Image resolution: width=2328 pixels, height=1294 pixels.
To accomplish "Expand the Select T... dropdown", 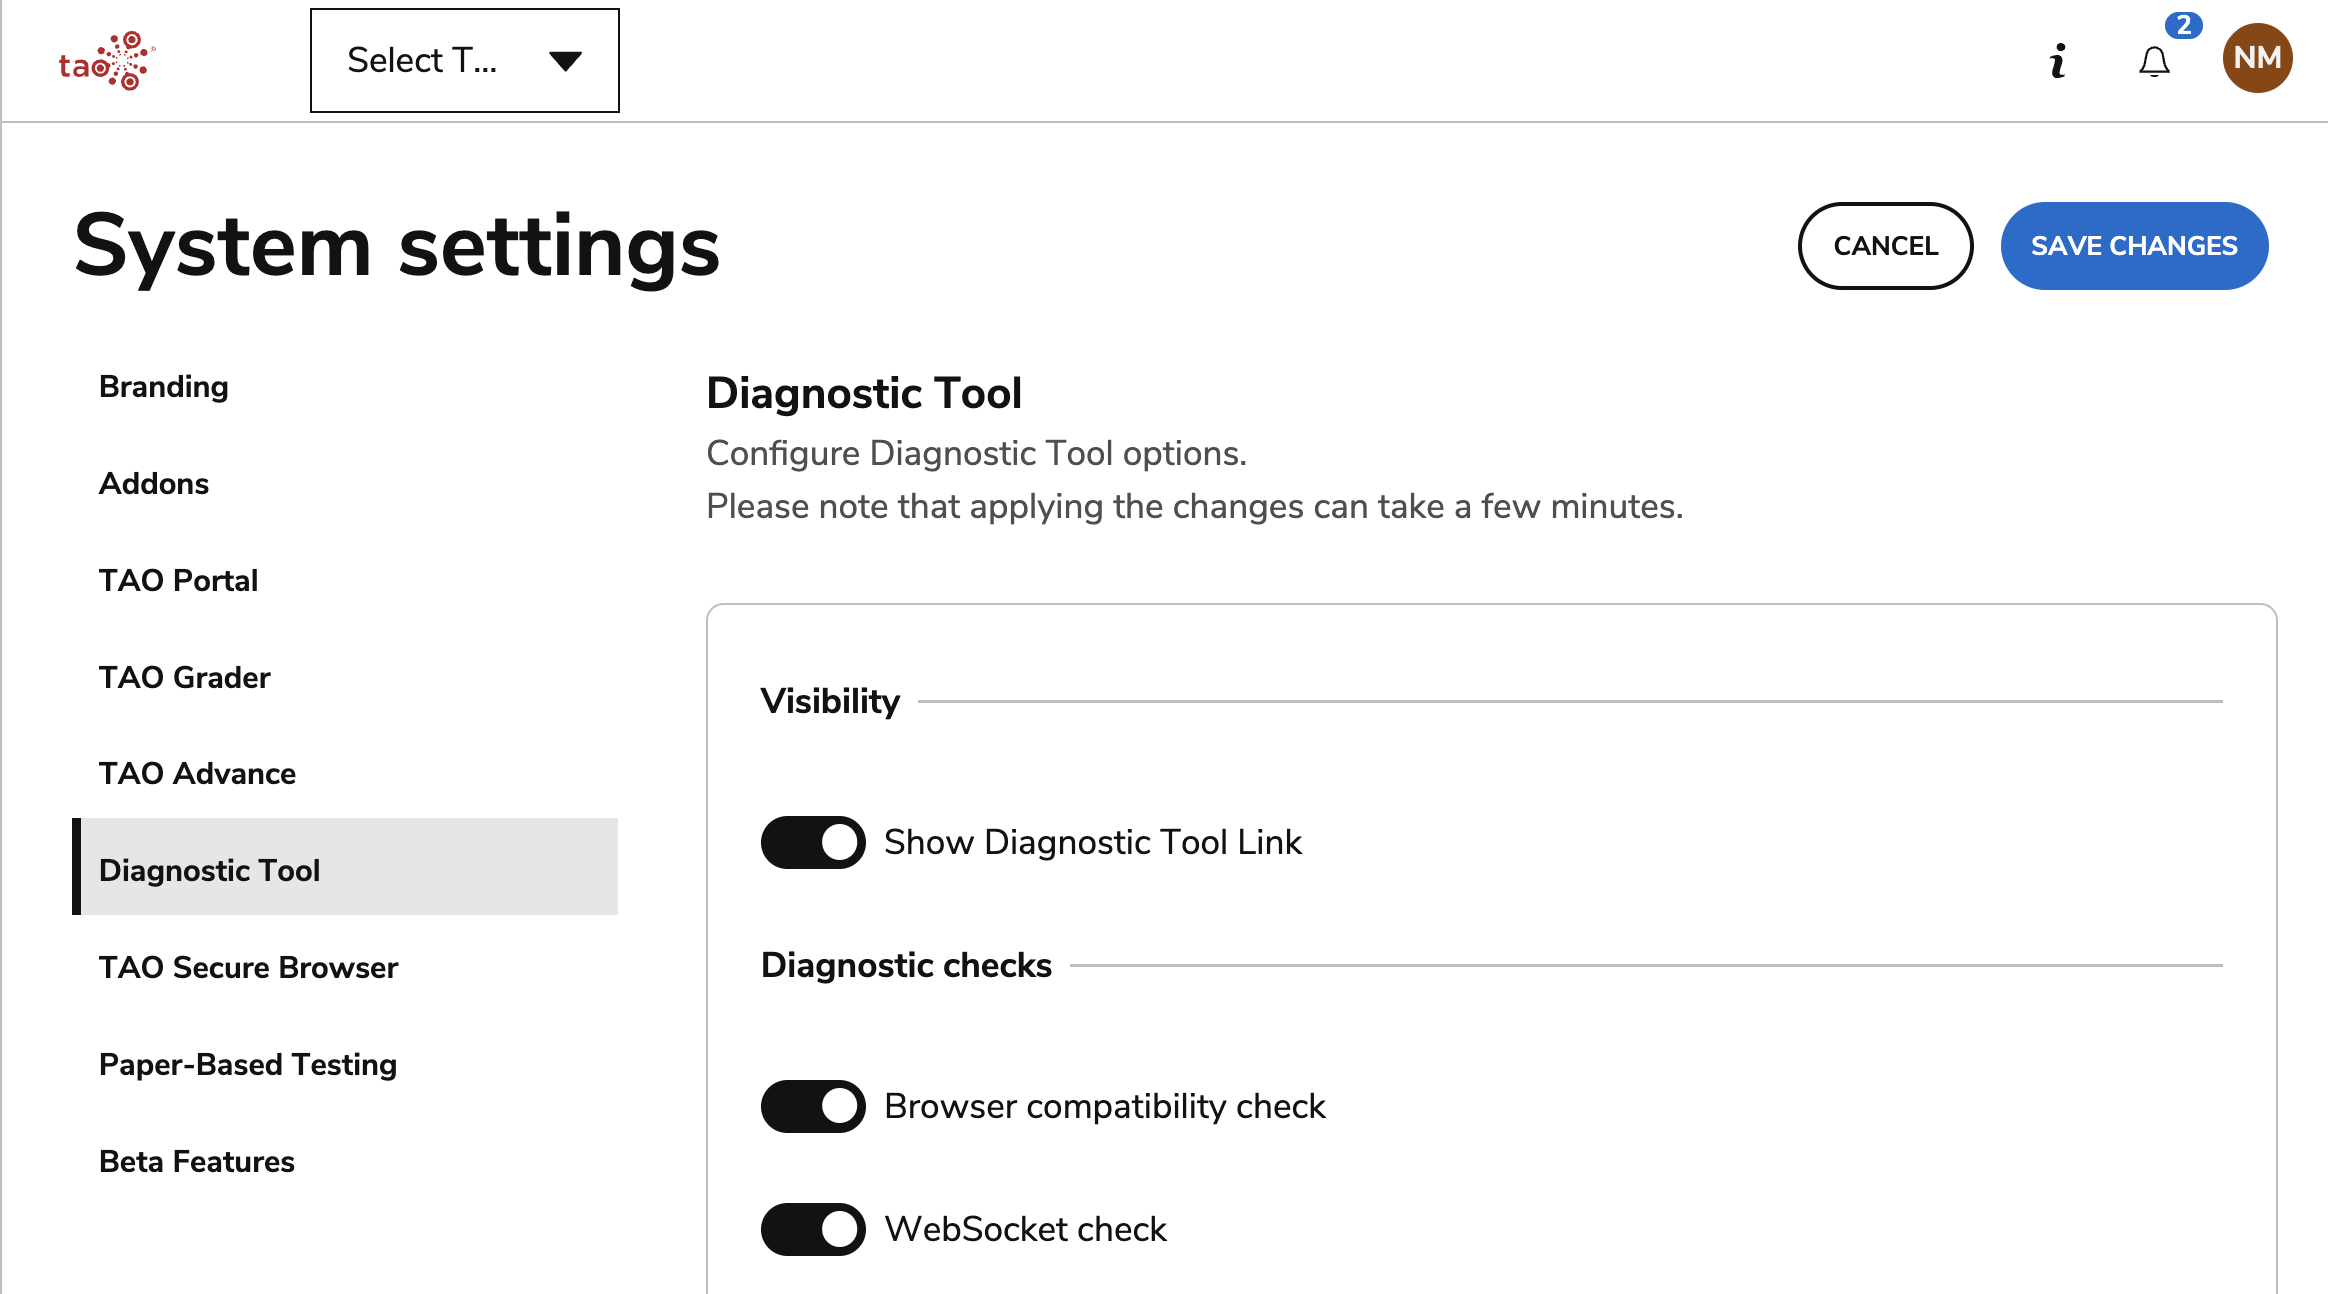I will [465, 61].
